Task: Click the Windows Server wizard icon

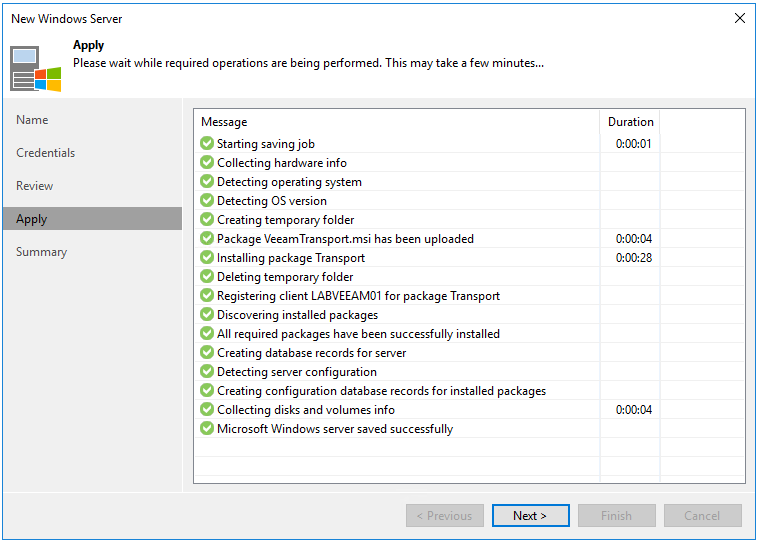Action: 35,68
